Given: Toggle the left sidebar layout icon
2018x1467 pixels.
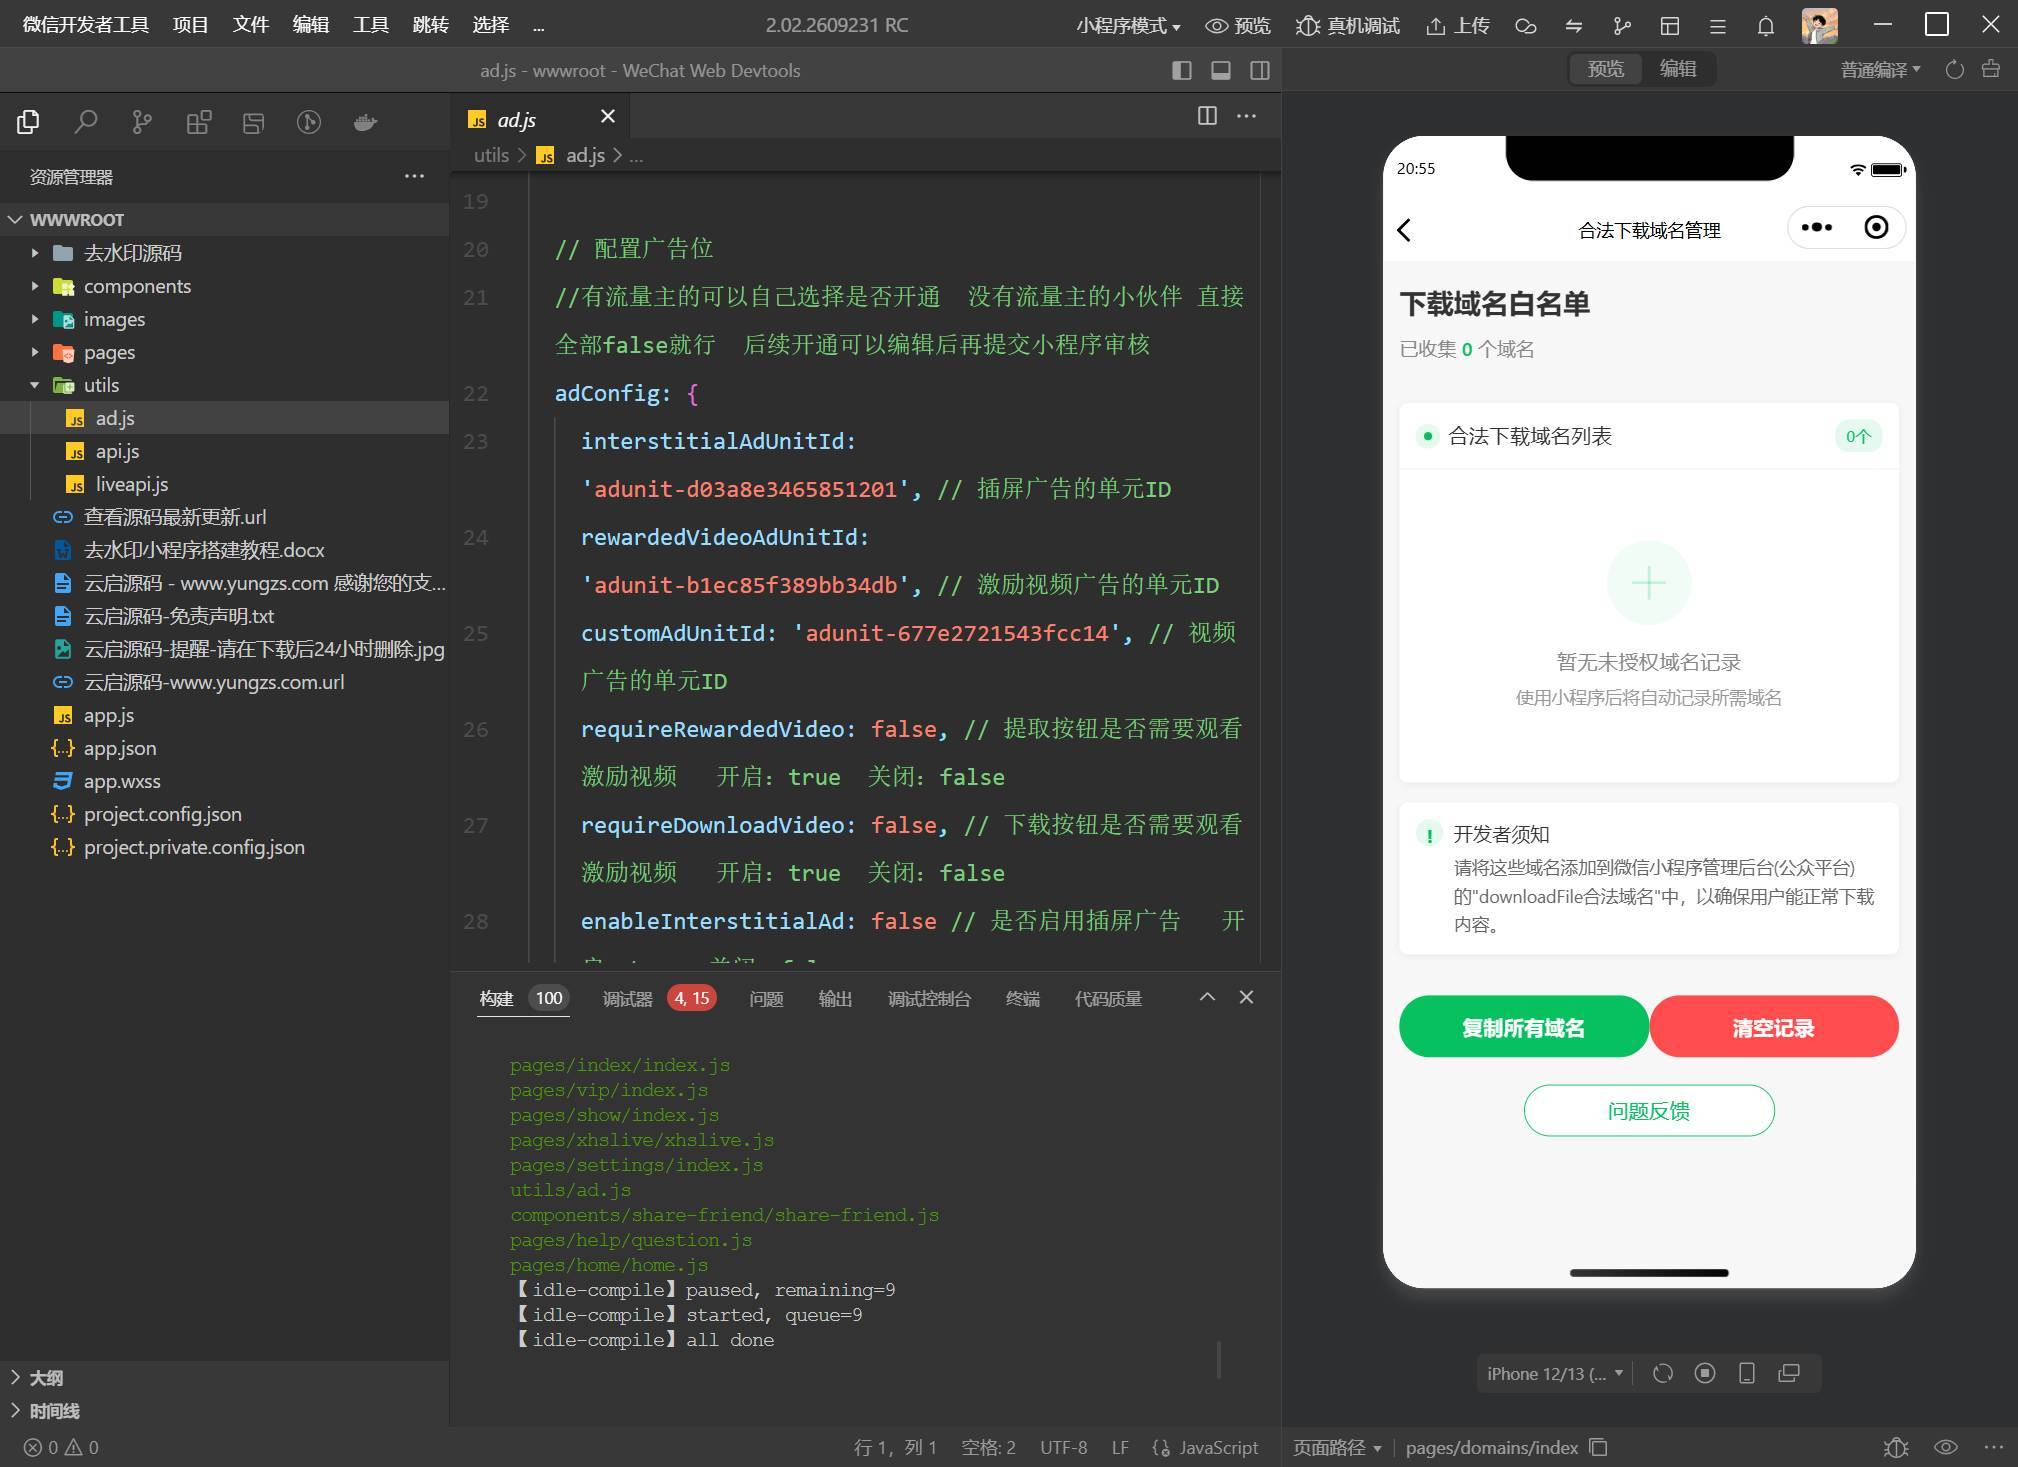Looking at the screenshot, I should [1181, 70].
